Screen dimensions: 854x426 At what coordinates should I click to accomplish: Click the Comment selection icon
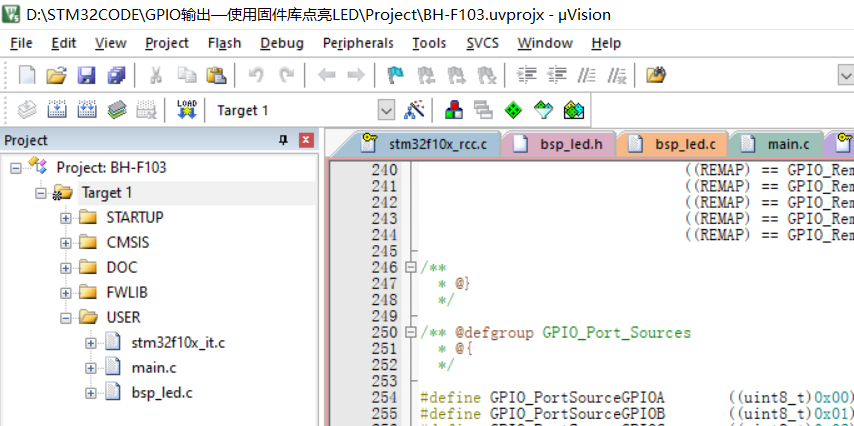[x=587, y=75]
